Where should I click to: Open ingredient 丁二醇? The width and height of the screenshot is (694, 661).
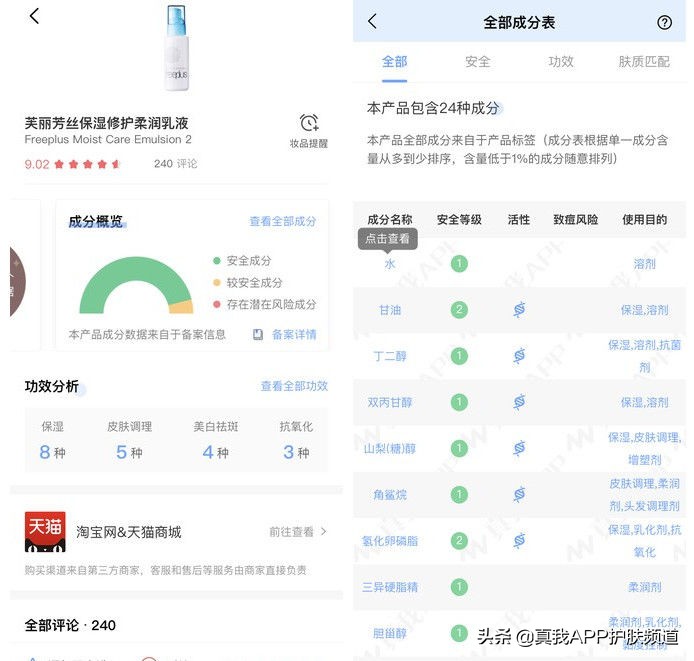[389, 356]
